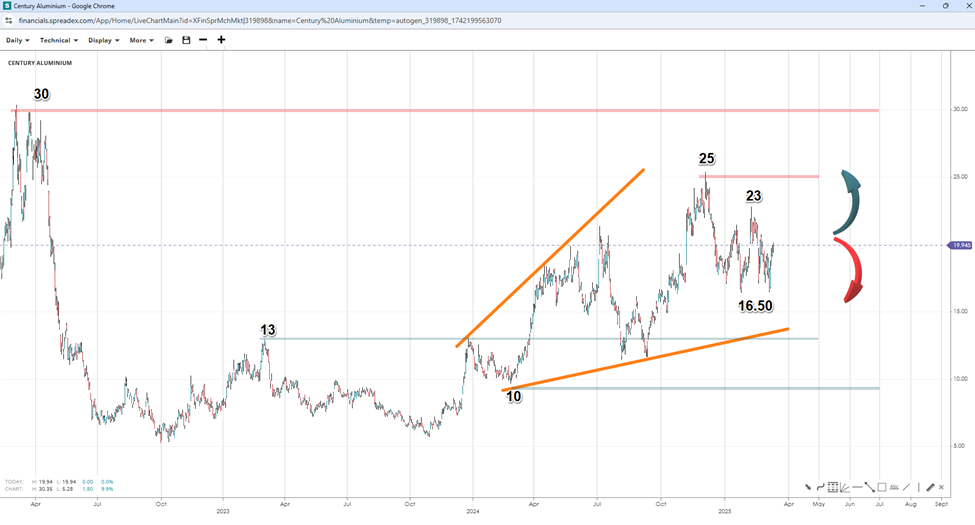
Task: Open the saved chart folder icon
Action: point(169,40)
